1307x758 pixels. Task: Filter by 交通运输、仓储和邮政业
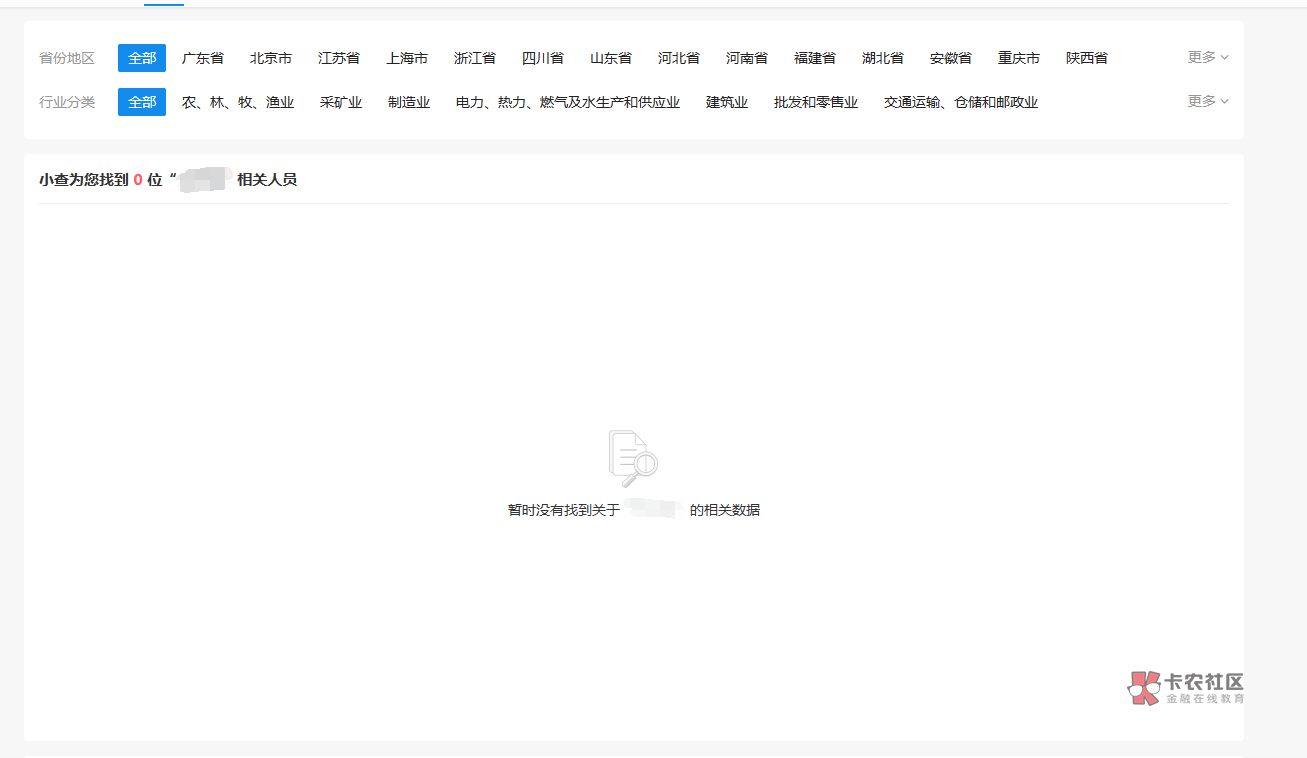(x=961, y=102)
